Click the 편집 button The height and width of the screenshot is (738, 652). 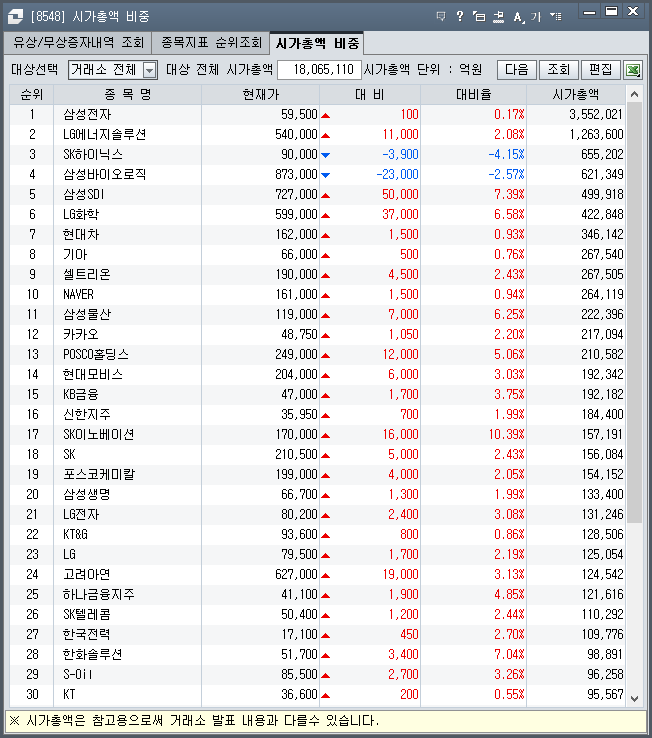(x=601, y=70)
